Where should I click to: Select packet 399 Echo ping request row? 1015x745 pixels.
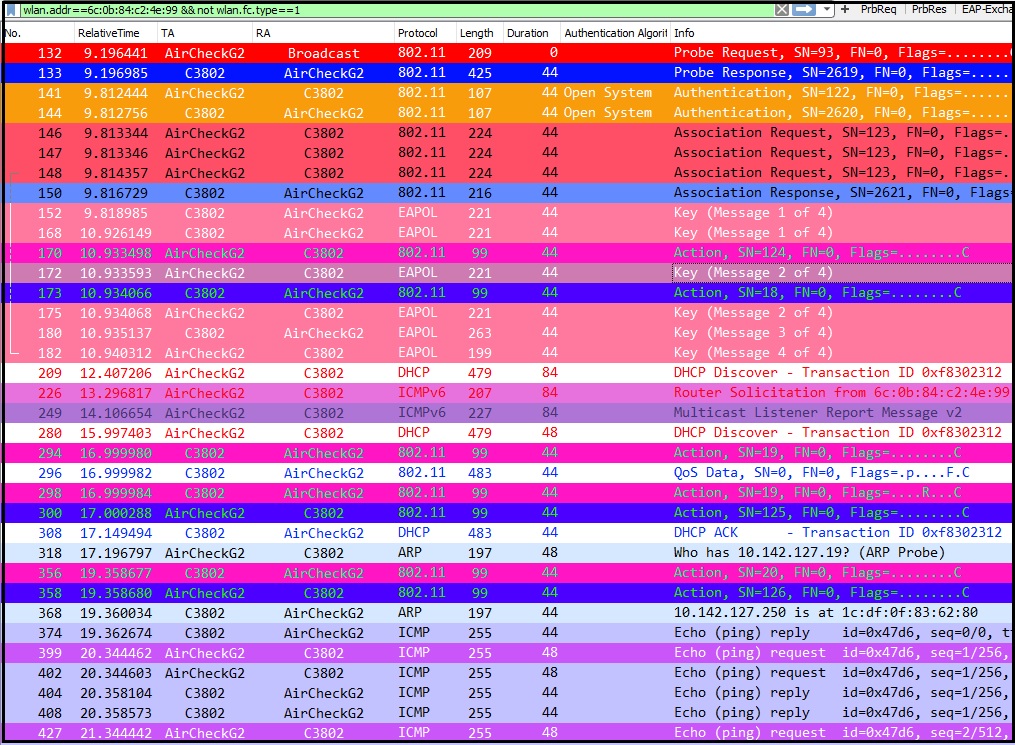[508, 653]
